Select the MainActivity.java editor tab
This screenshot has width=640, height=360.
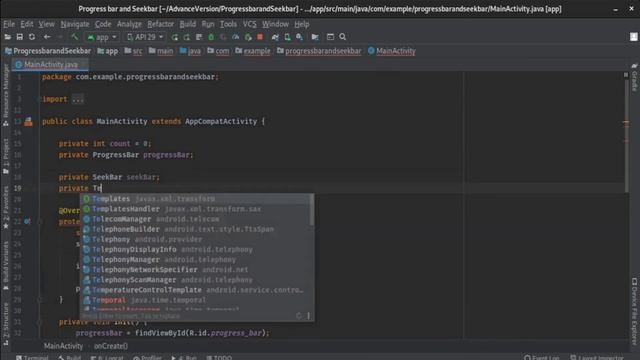pos(50,64)
